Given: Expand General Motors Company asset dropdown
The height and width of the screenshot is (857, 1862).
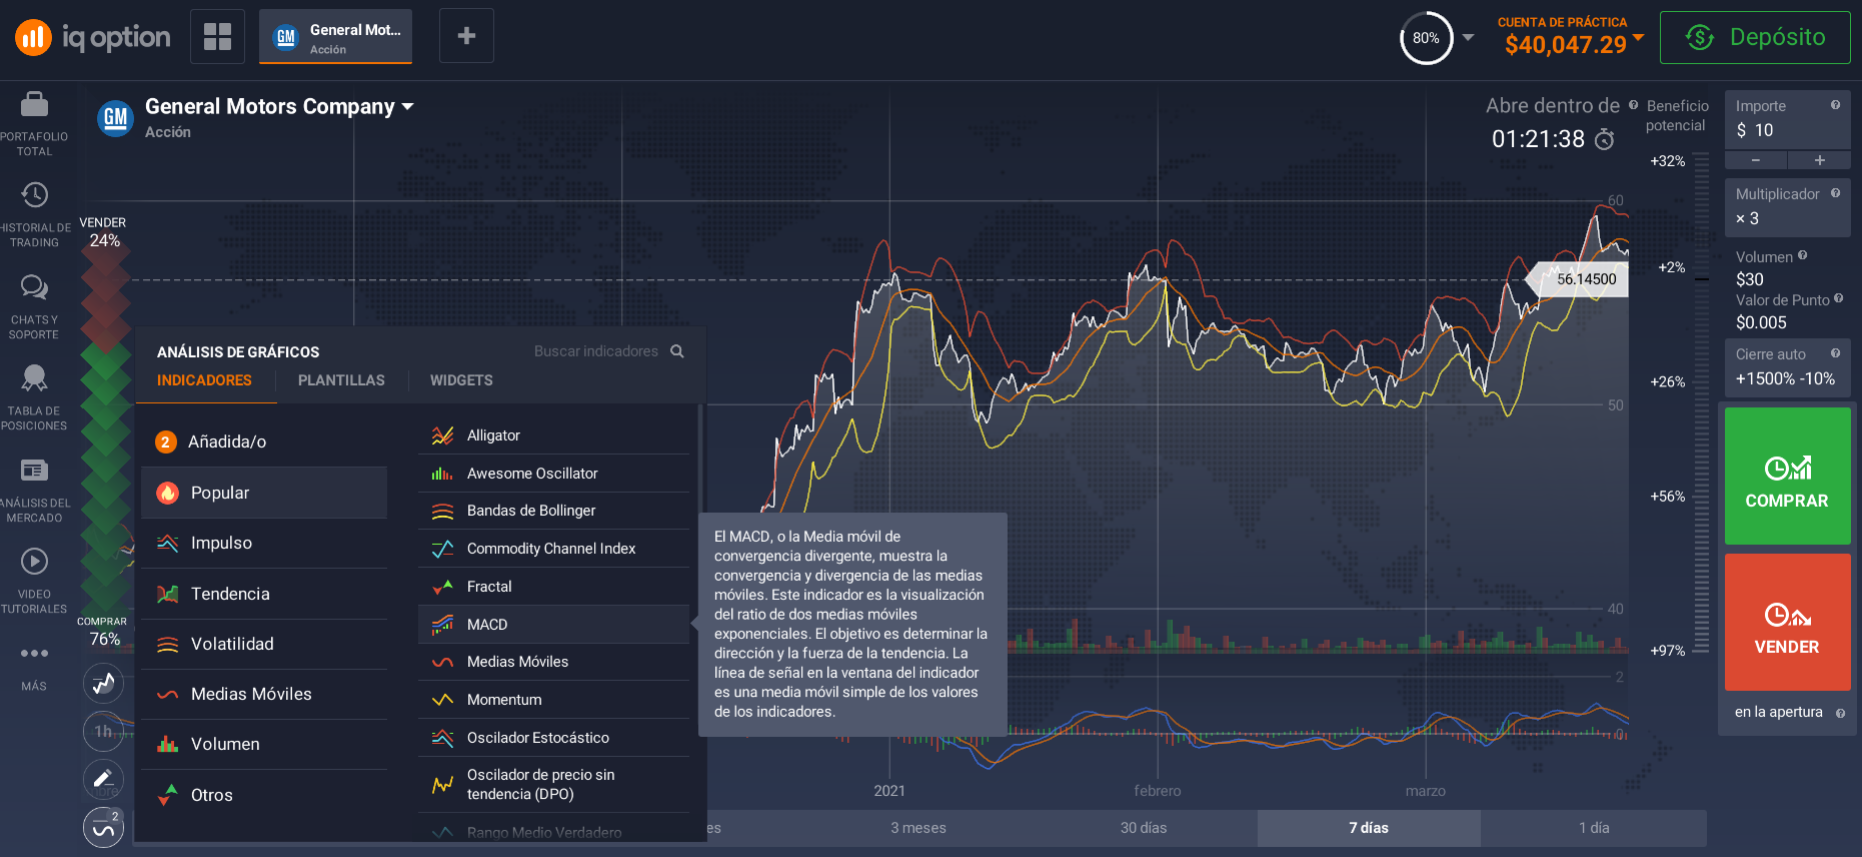Looking at the screenshot, I should click(407, 106).
